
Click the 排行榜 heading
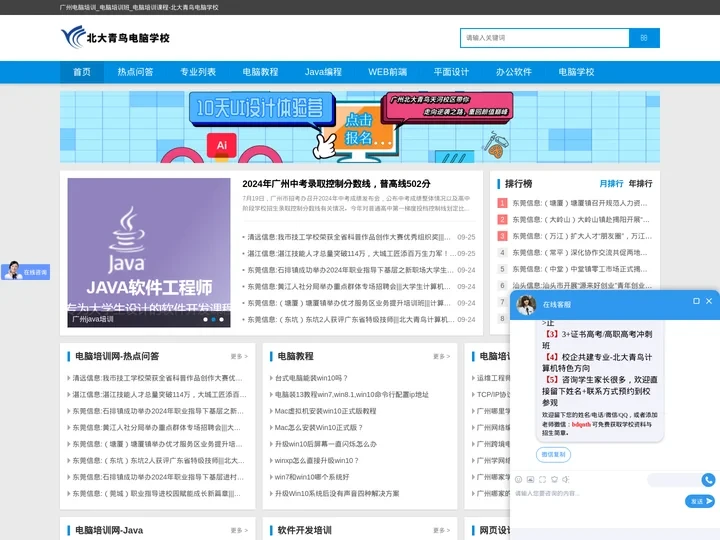(518, 184)
